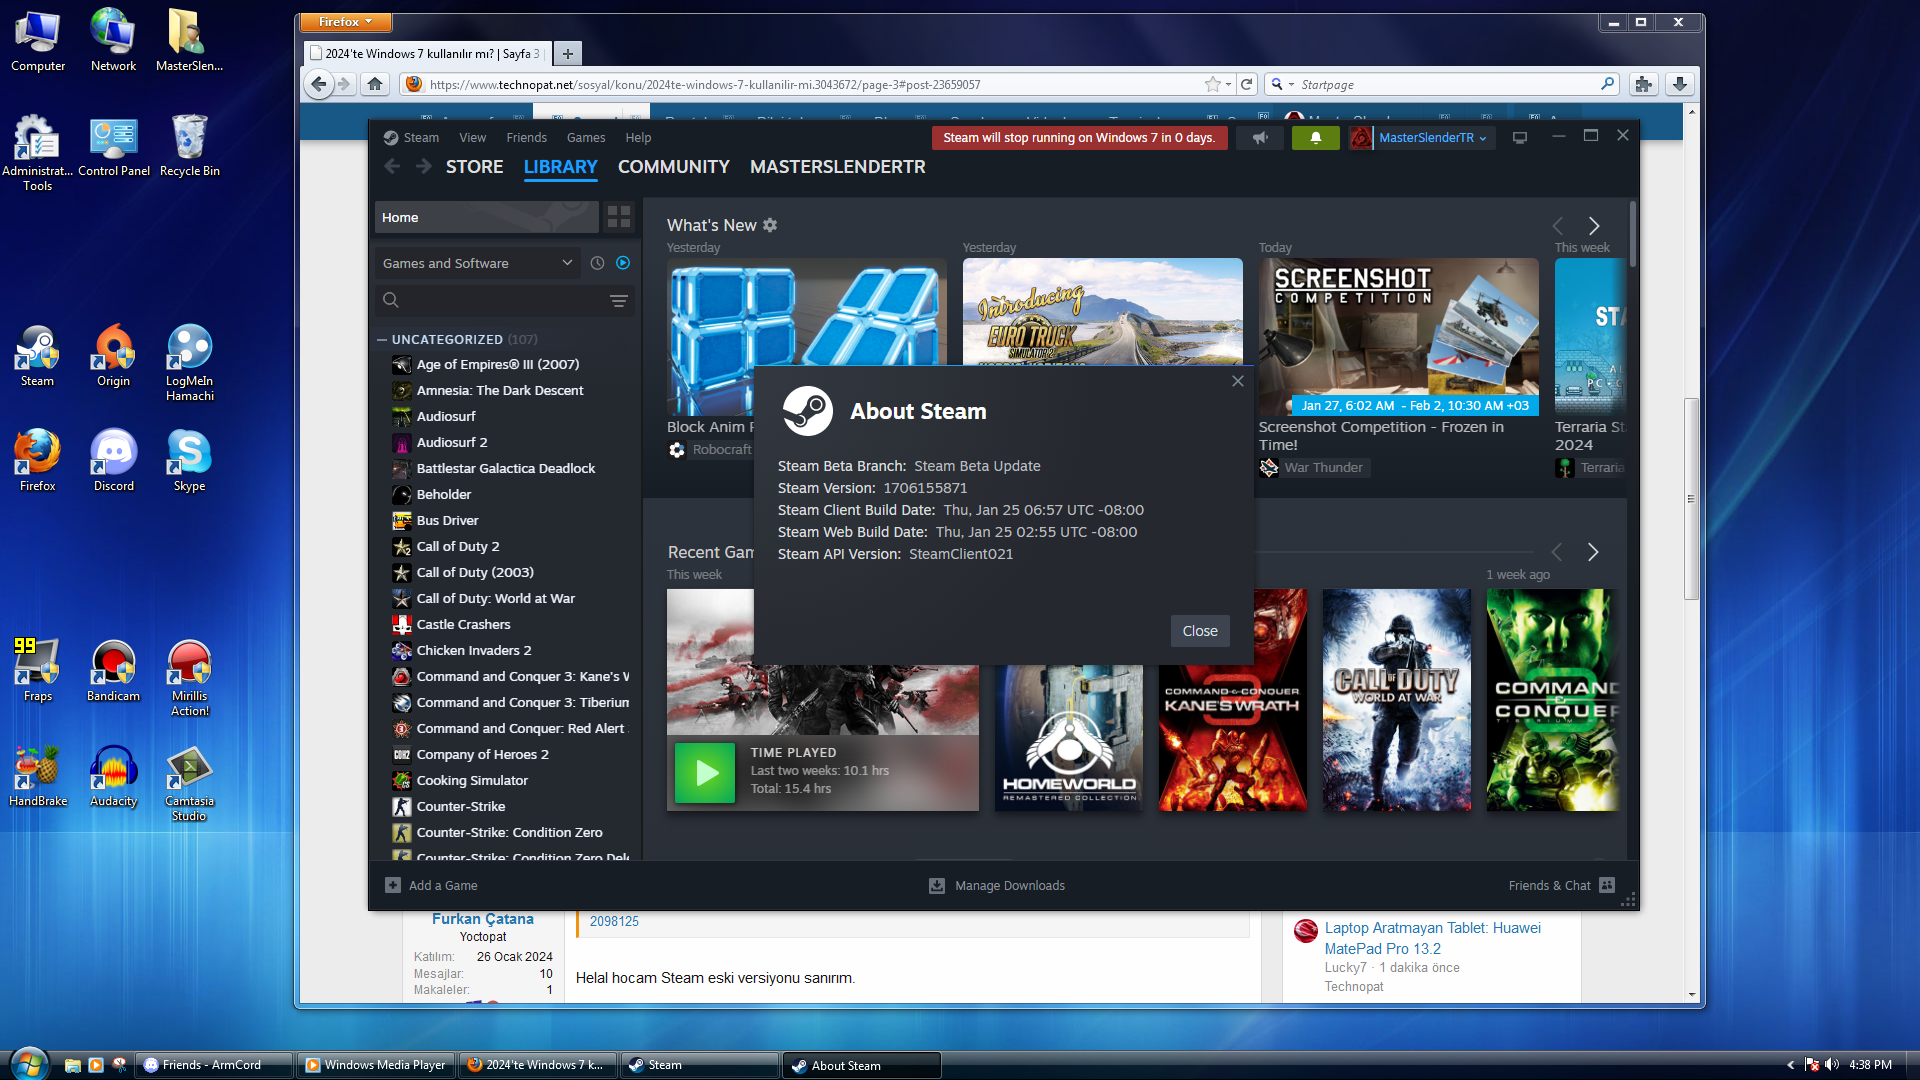1920x1080 pixels.
Task: Click Manage Downloads icon
Action: coord(937,886)
